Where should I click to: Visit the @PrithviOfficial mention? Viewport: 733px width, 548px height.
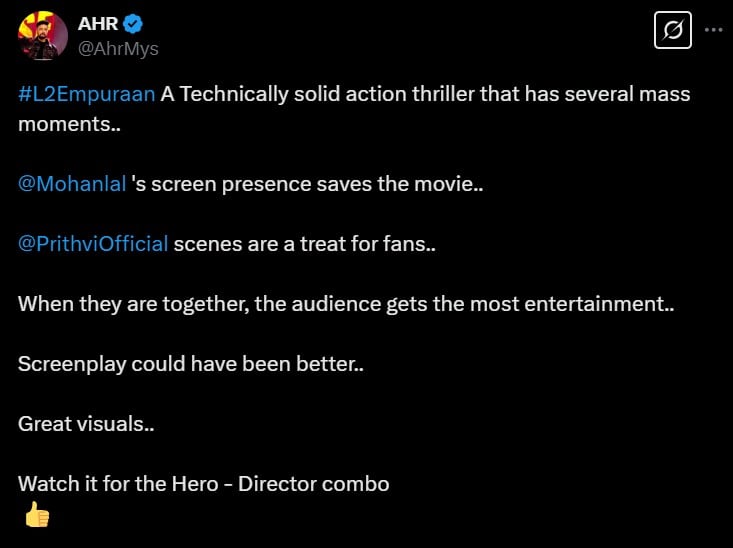point(93,244)
